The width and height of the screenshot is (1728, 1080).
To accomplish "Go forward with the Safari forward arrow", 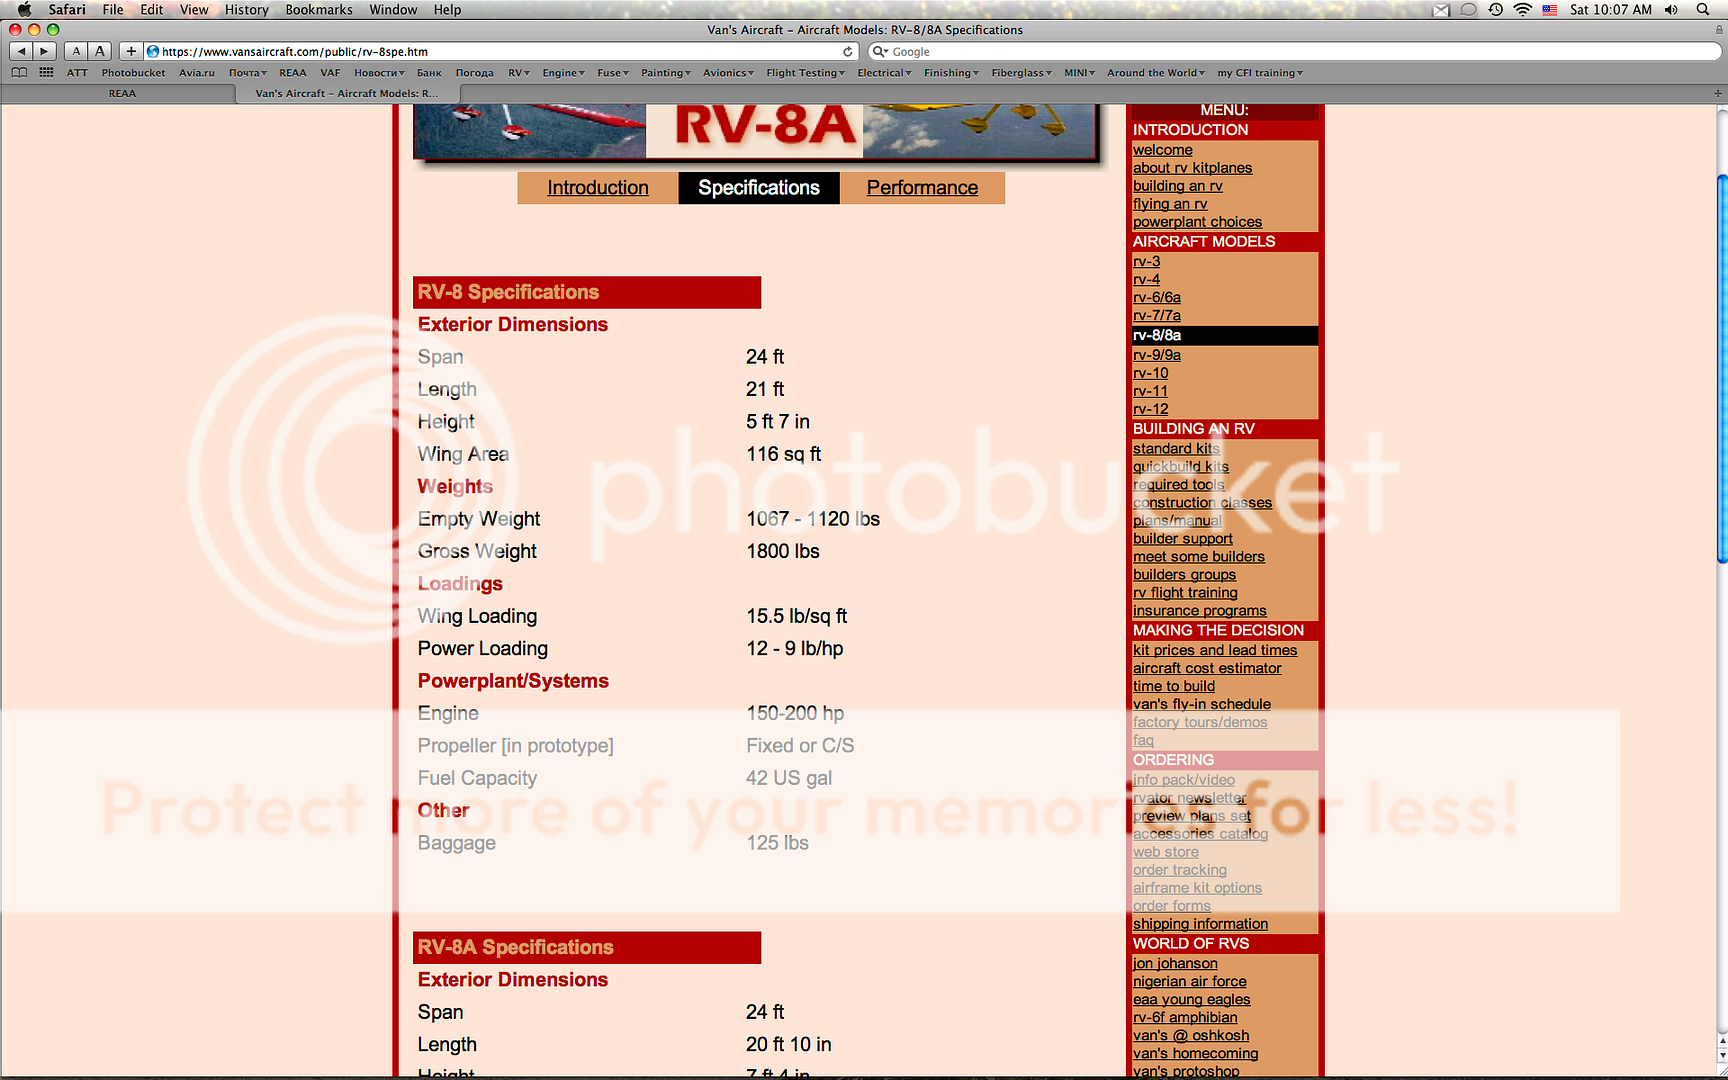I will pos(45,51).
